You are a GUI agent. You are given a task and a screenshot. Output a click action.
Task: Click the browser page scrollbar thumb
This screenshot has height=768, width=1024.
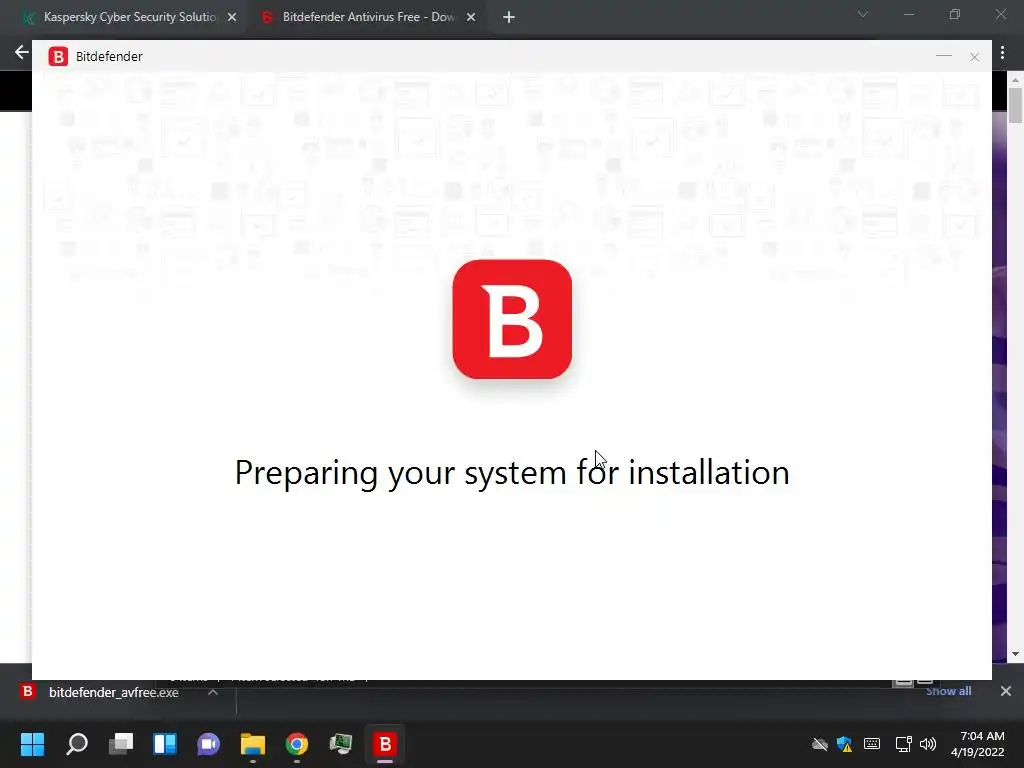1015,105
